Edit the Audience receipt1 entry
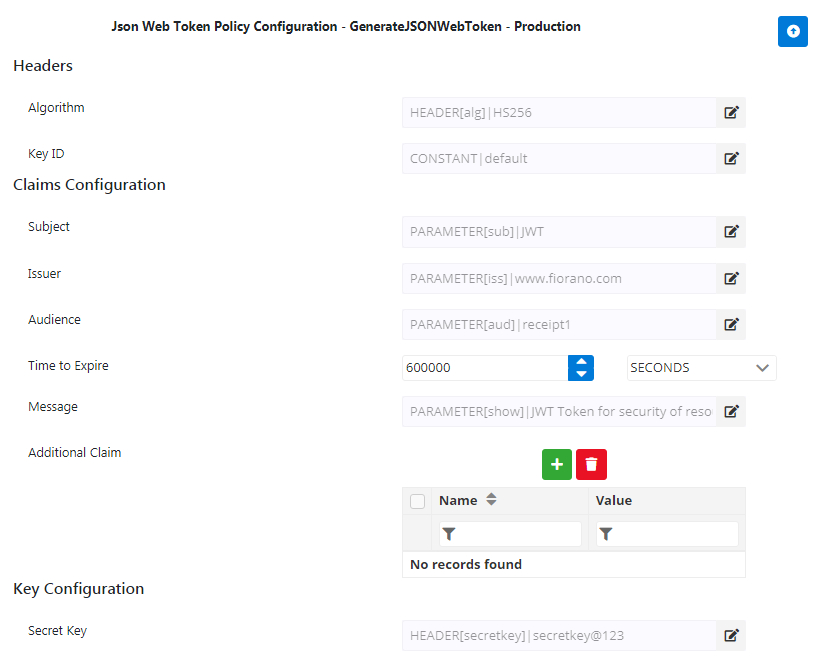Image resolution: width=827 pixels, height=666 pixels. 731,324
